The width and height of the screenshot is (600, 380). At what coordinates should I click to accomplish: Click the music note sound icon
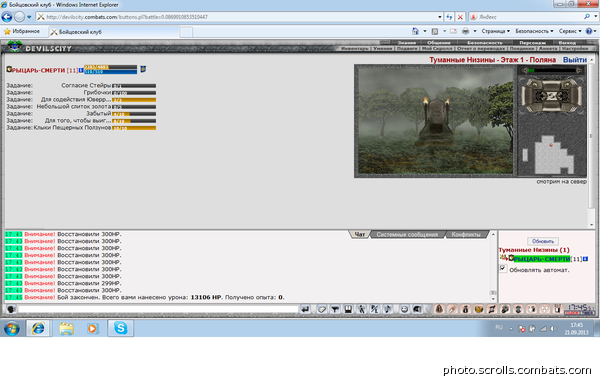[x=387, y=309]
